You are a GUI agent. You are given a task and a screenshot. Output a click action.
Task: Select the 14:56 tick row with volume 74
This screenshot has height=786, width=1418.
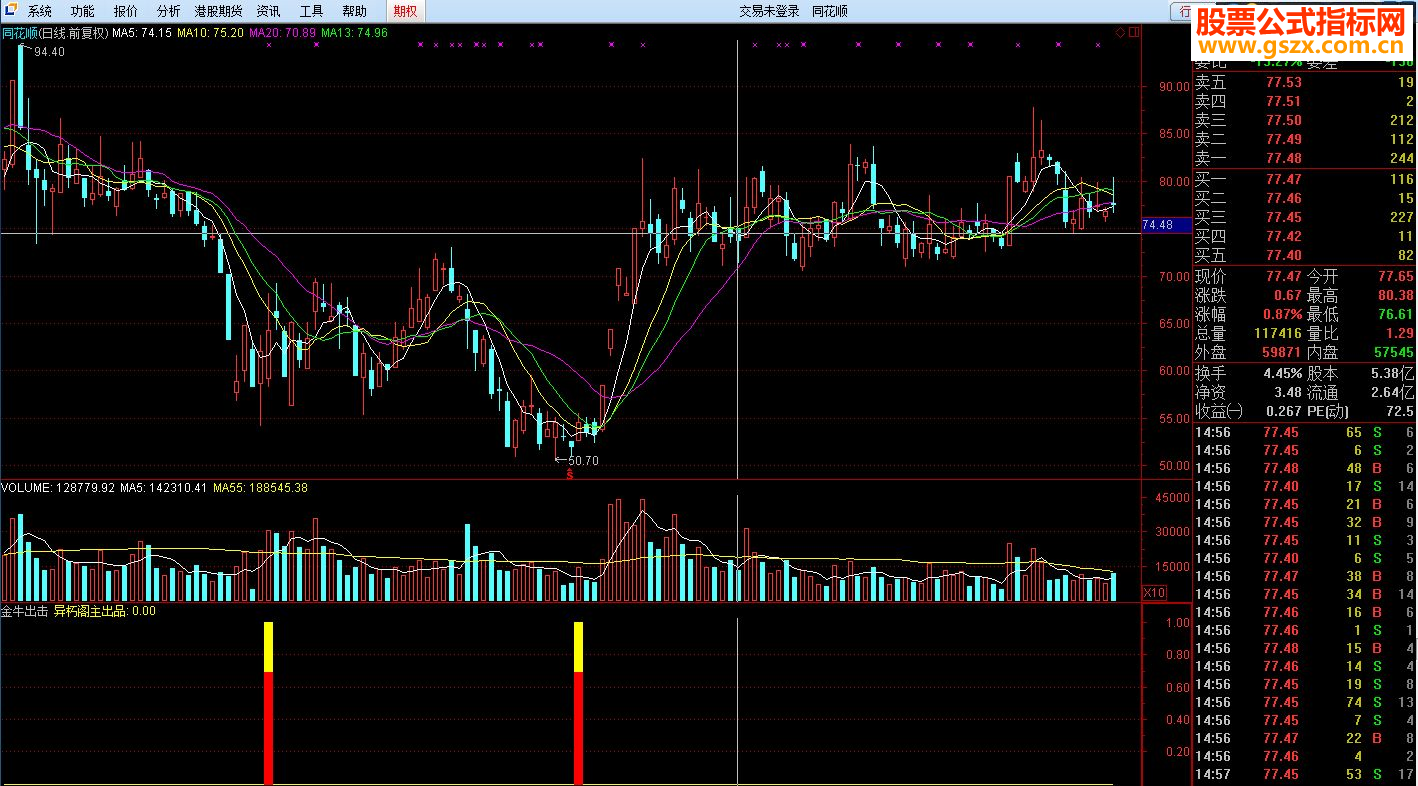[1305, 702]
